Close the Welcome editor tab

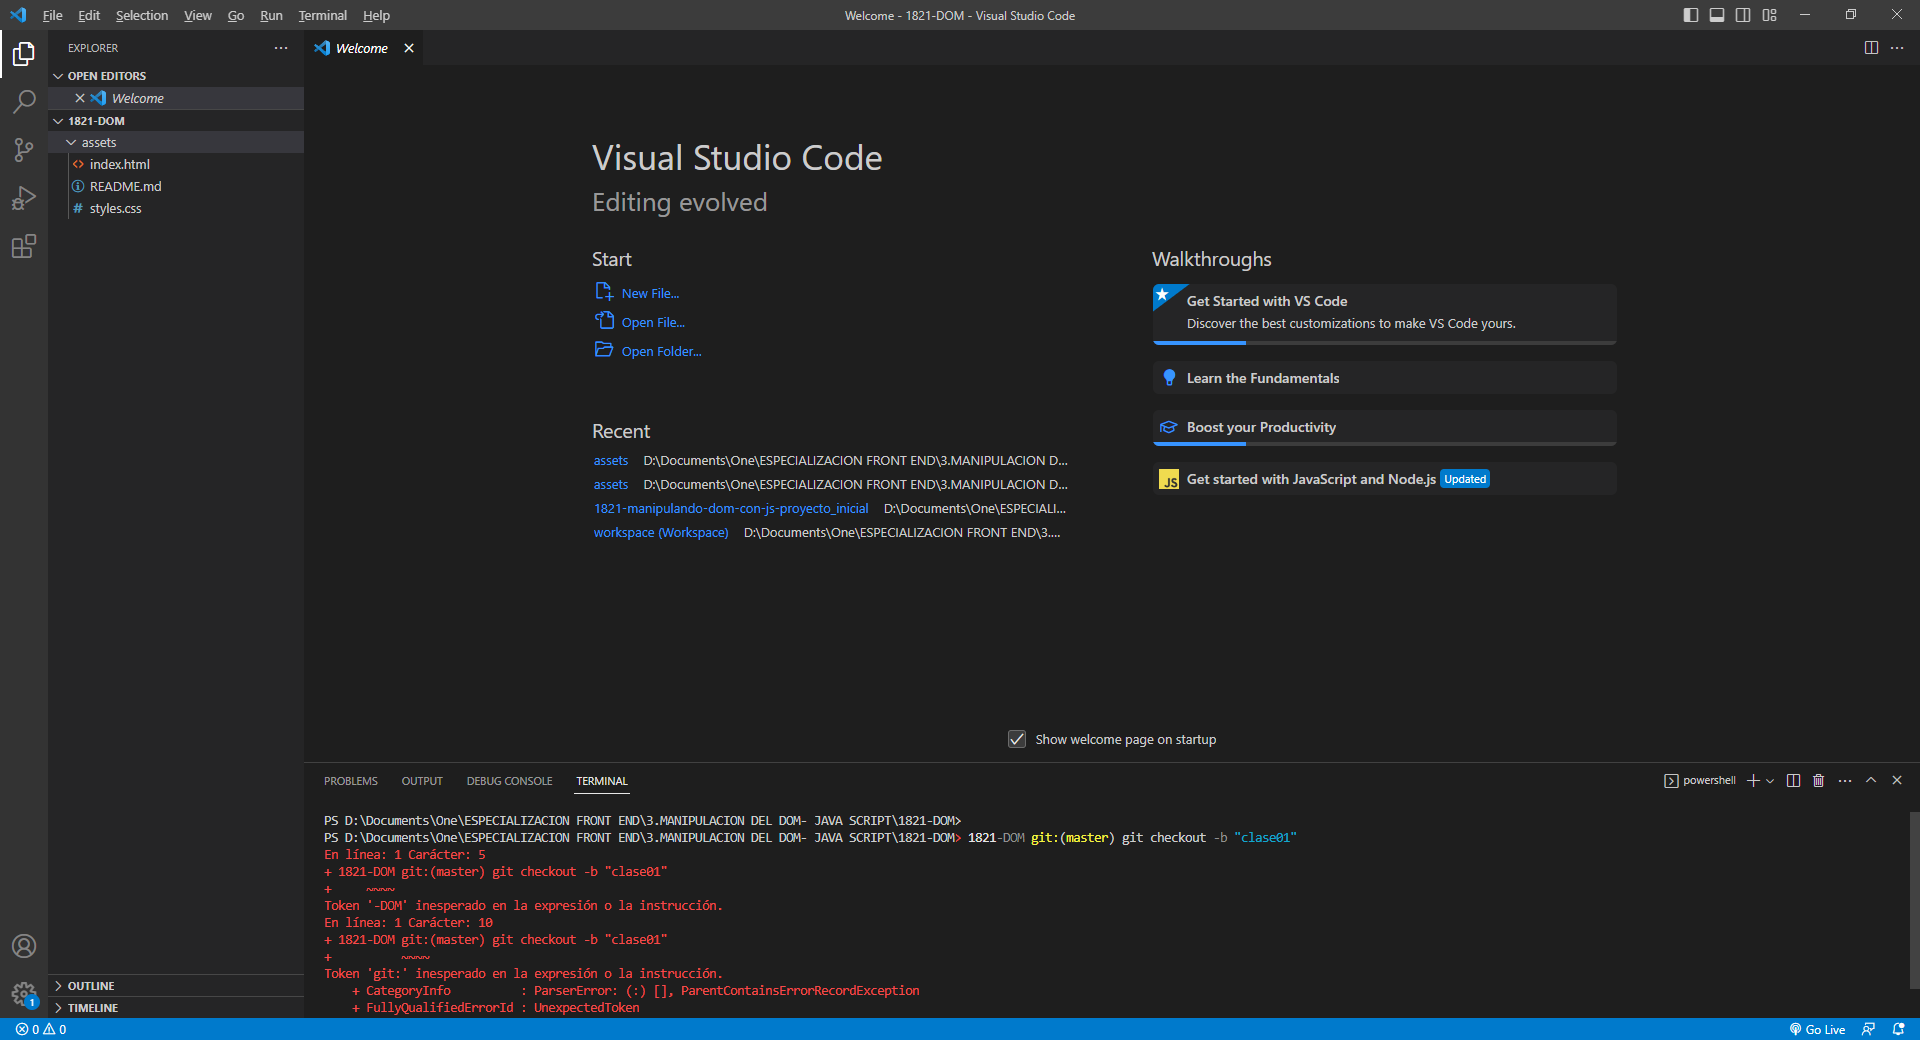click(409, 48)
